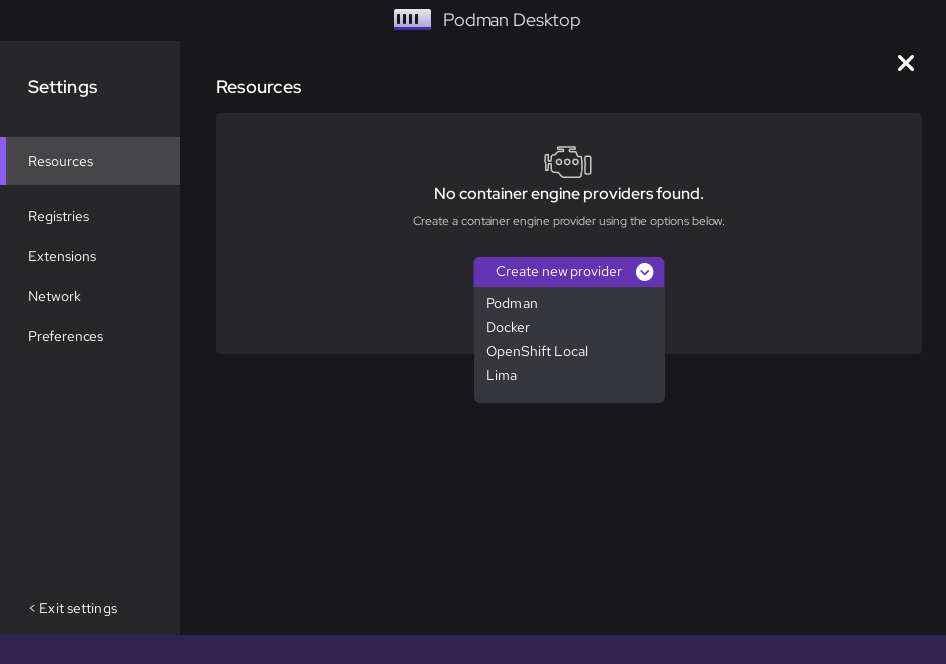Choose Lima as new provider
The width and height of the screenshot is (946, 664).
pyautogui.click(x=501, y=375)
